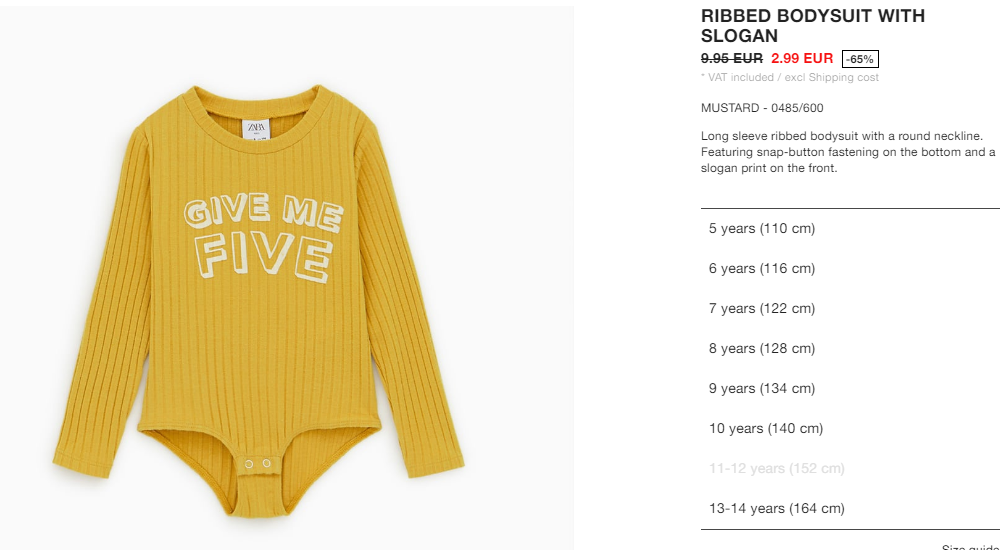Click the VAT included shipping cost note
This screenshot has height=550, width=1003.
coord(790,77)
